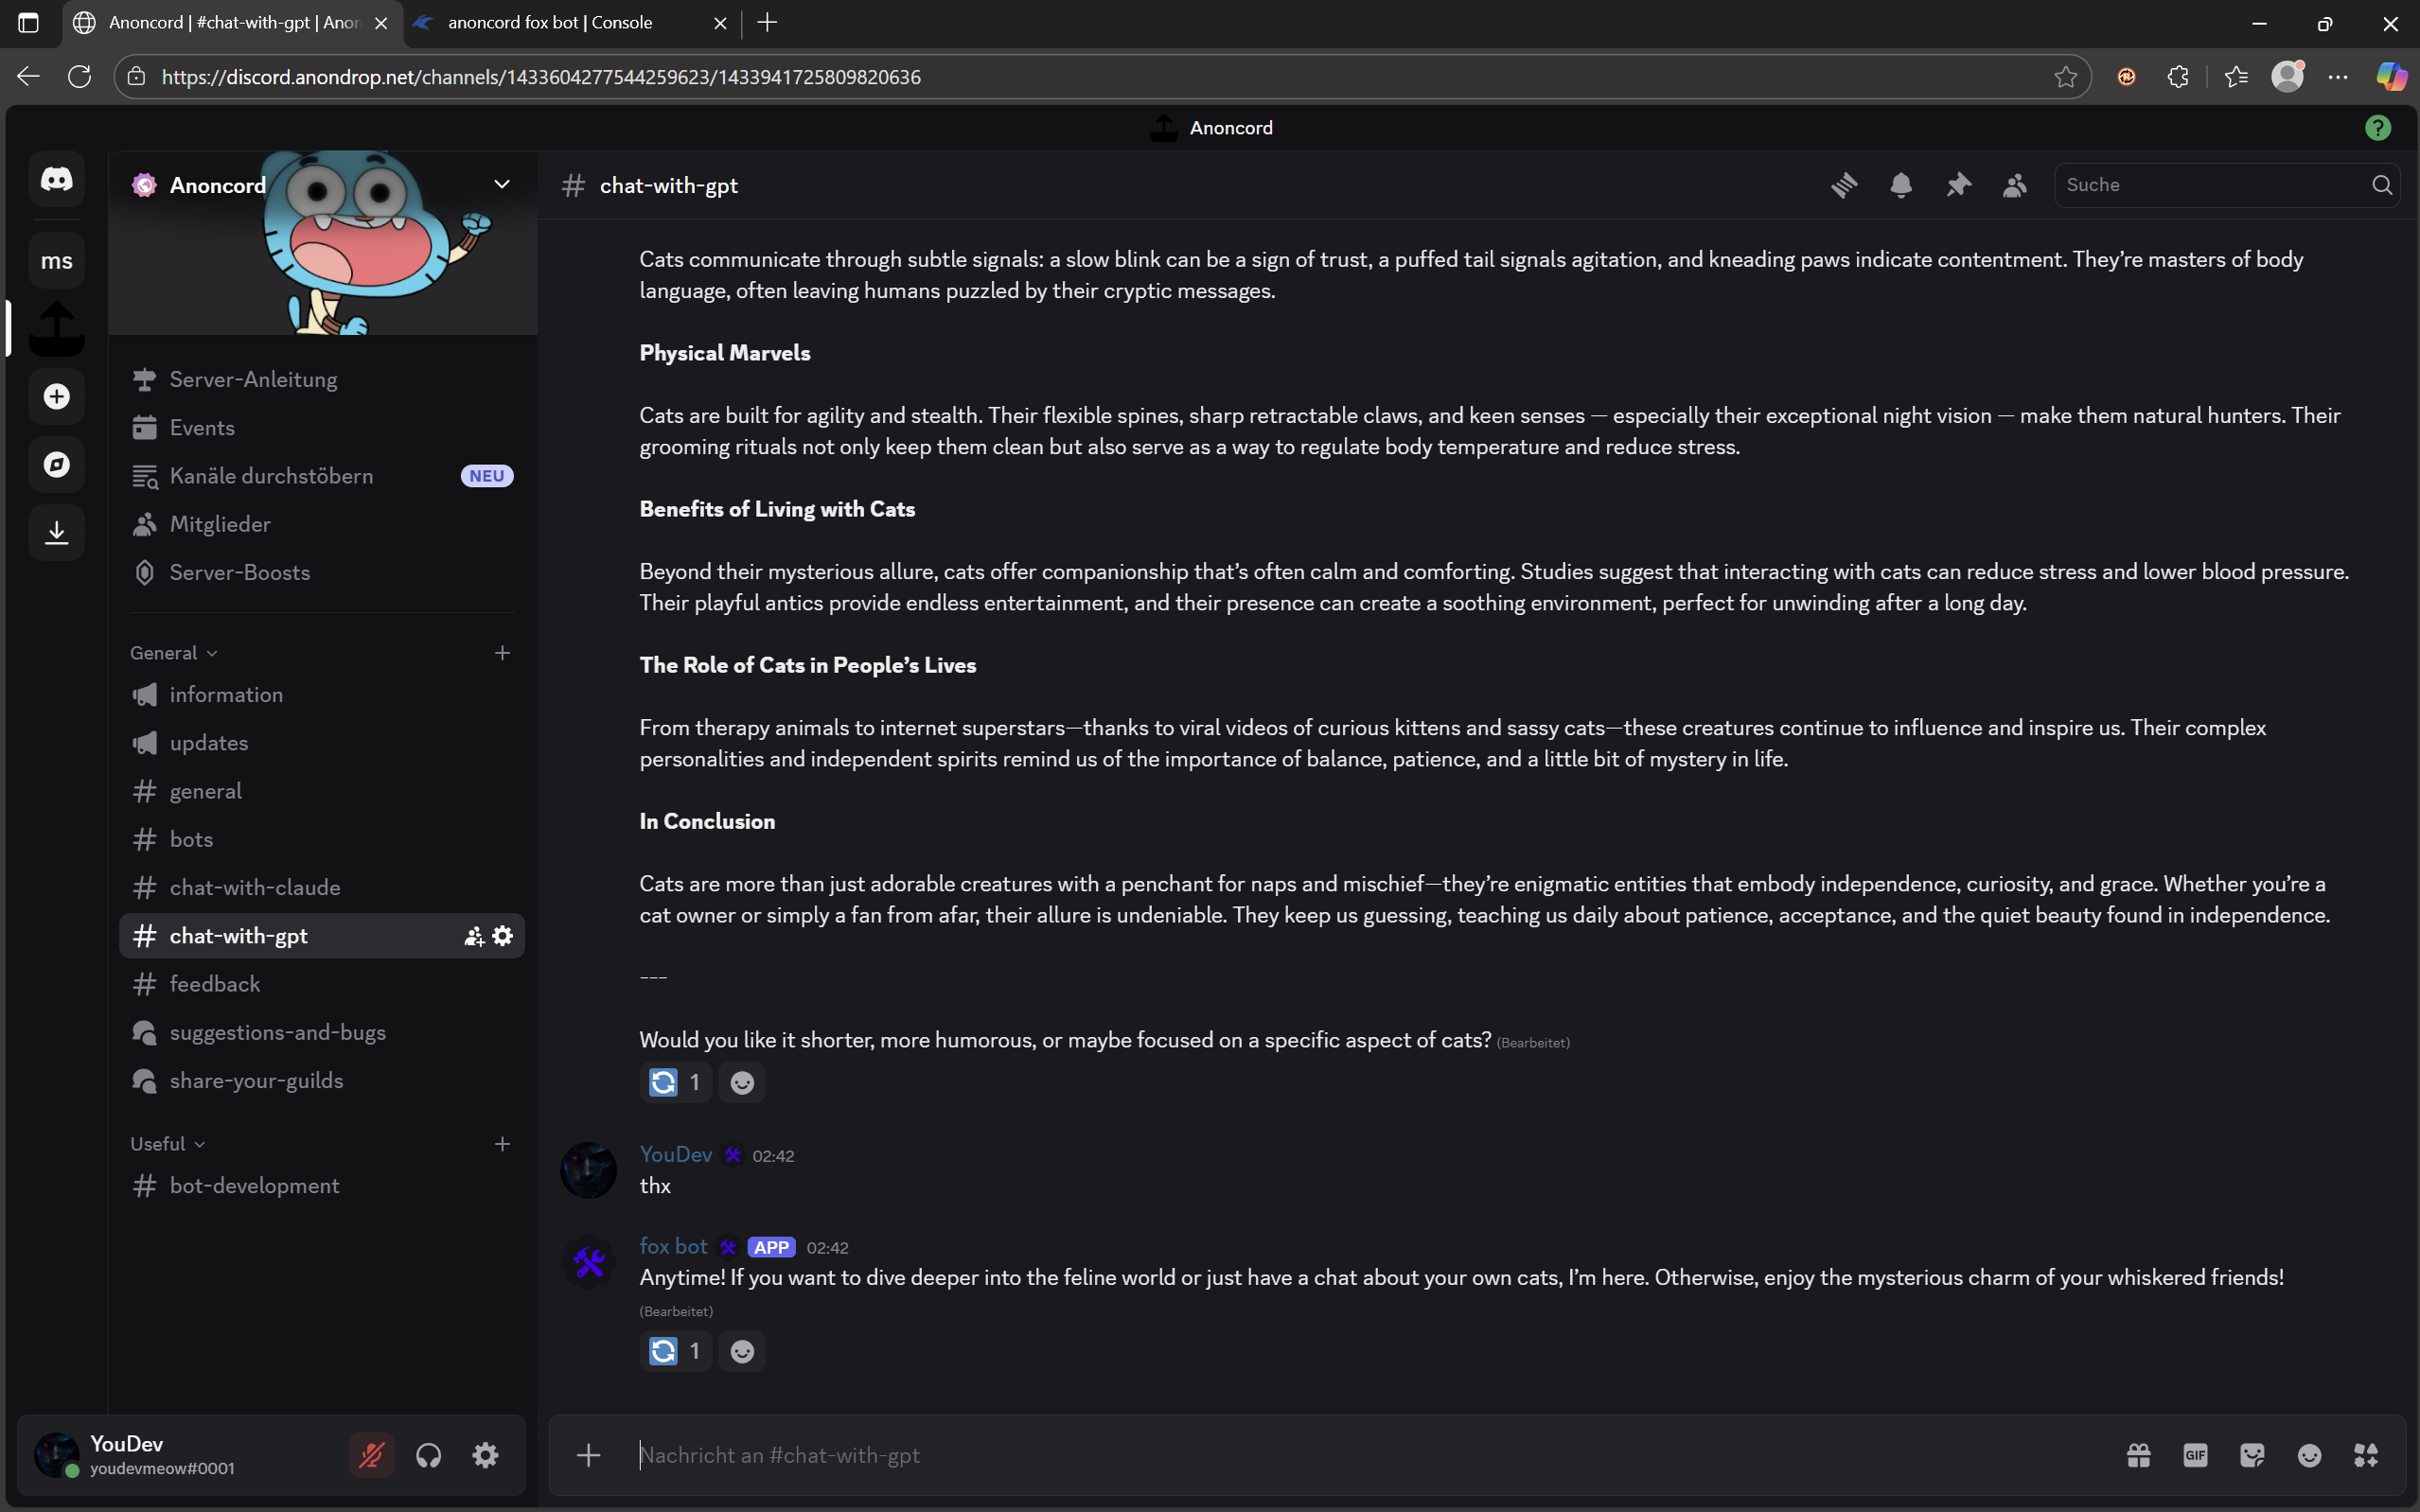Toggle deafen with the headphones icon

click(428, 1455)
